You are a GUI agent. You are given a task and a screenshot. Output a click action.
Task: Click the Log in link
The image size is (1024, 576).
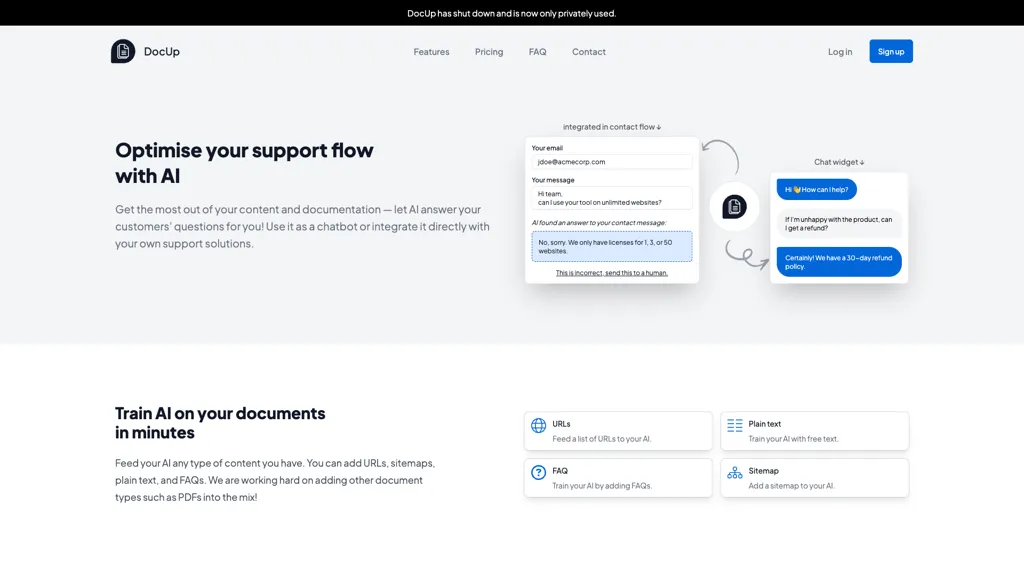[x=840, y=52]
